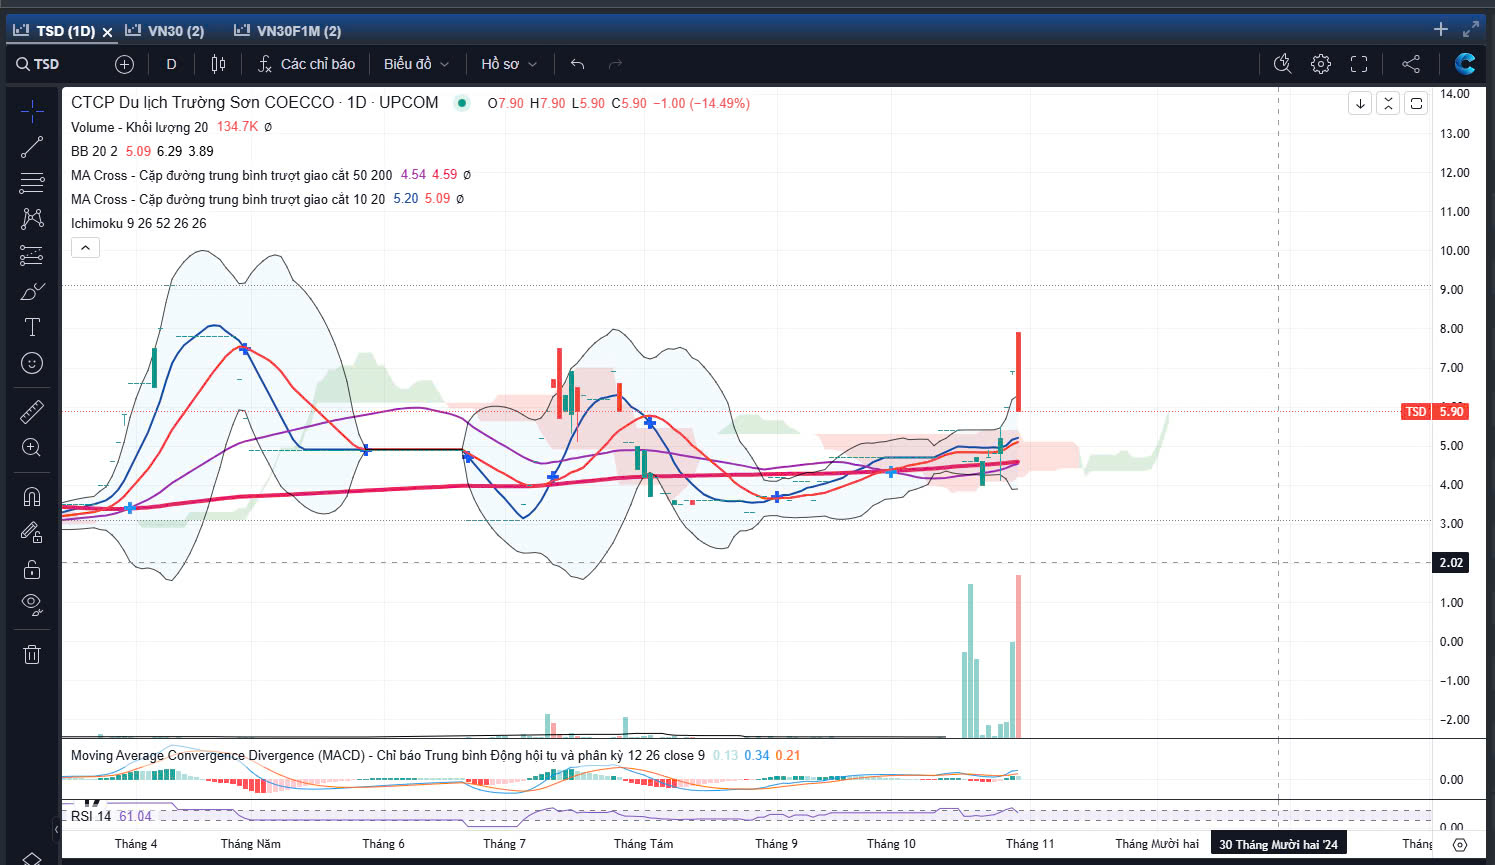Select the Volume - Khối lượng 20 legend
This screenshot has width=1495, height=865.
point(139,127)
